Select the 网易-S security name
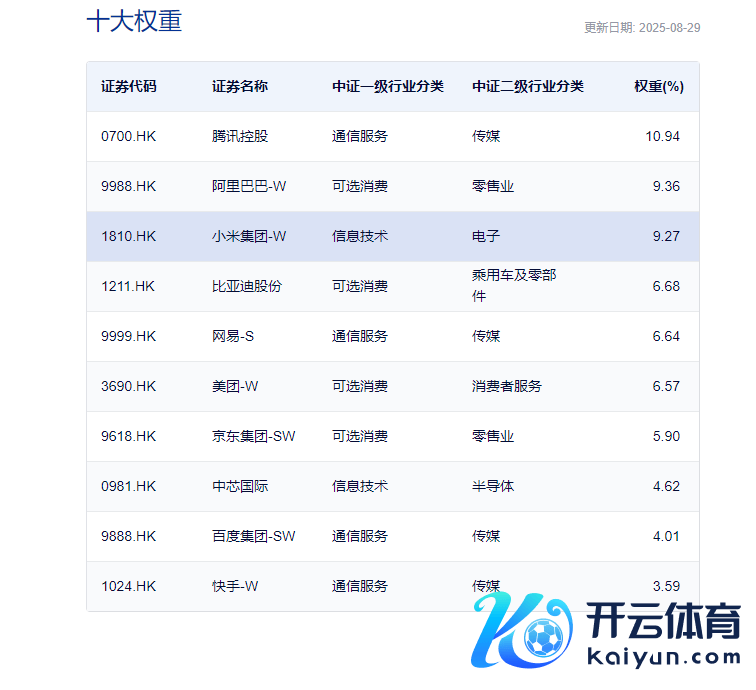Screen dimensions: 756x690 point(233,336)
